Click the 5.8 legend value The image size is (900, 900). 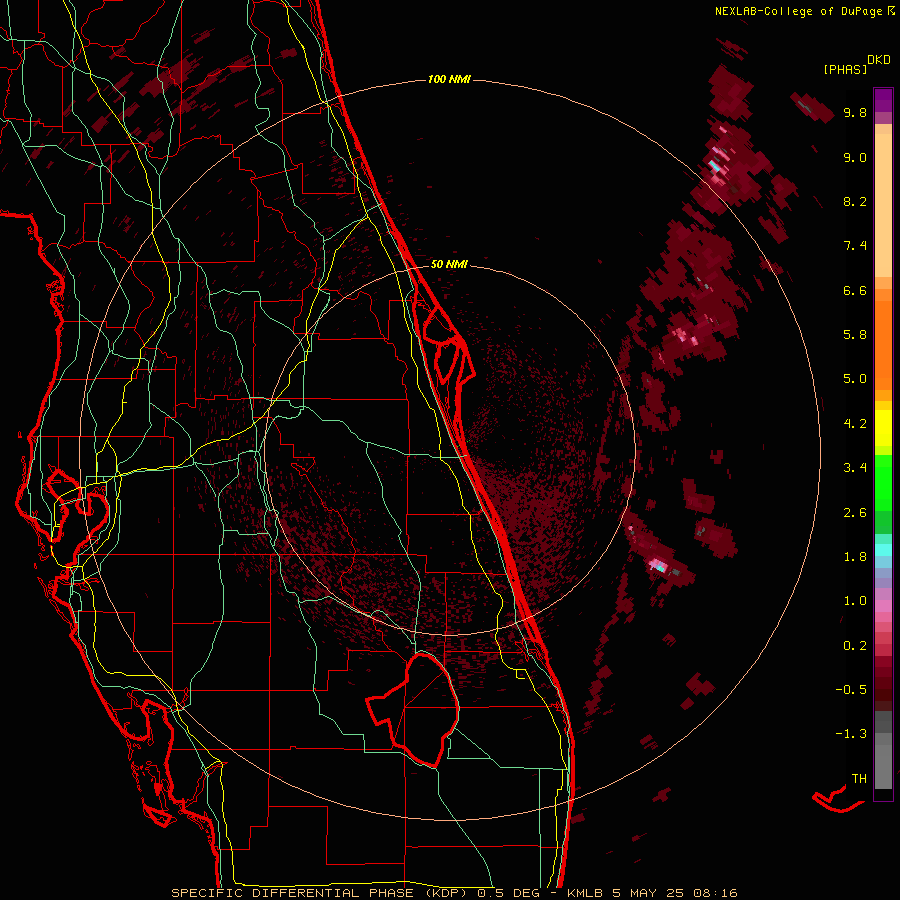pos(855,335)
